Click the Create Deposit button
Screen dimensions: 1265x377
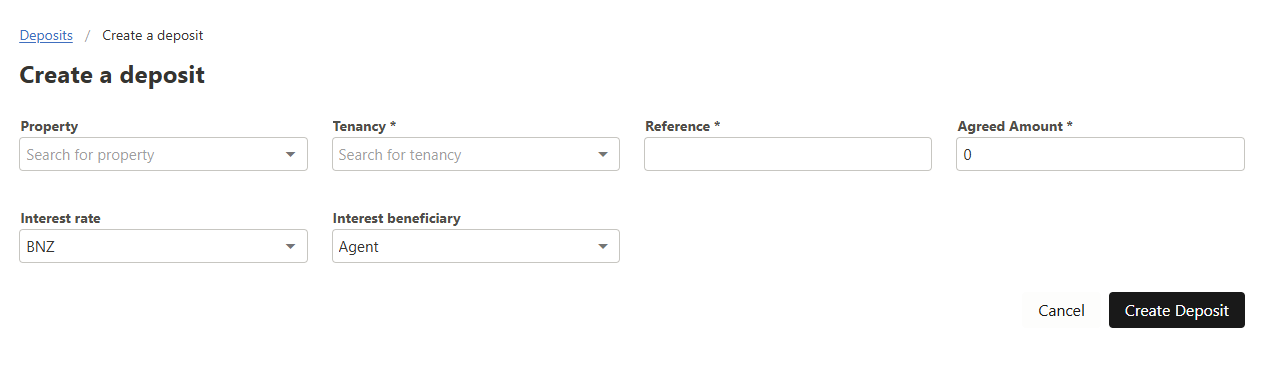1176,311
